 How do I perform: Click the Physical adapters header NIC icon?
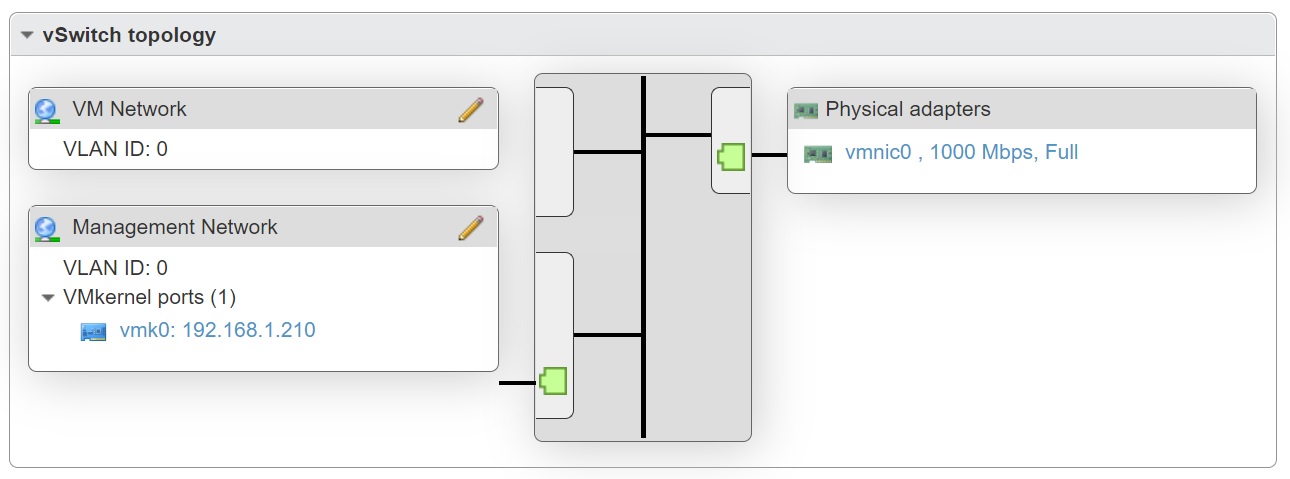(x=805, y=110)
